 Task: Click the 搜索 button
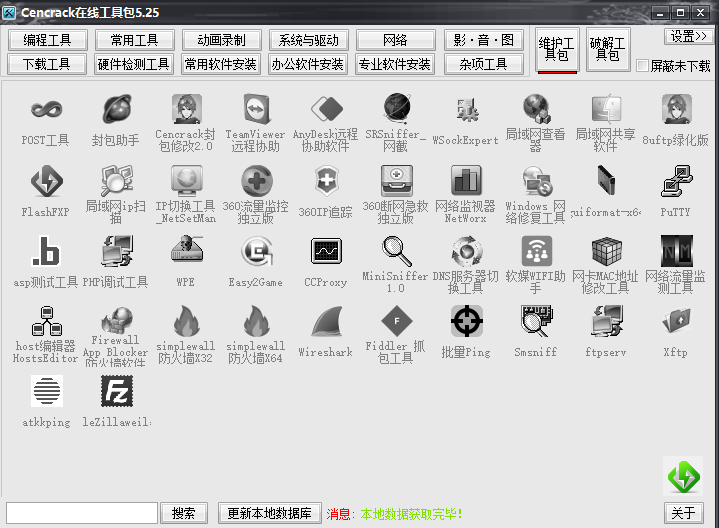[x=184, y=513]
